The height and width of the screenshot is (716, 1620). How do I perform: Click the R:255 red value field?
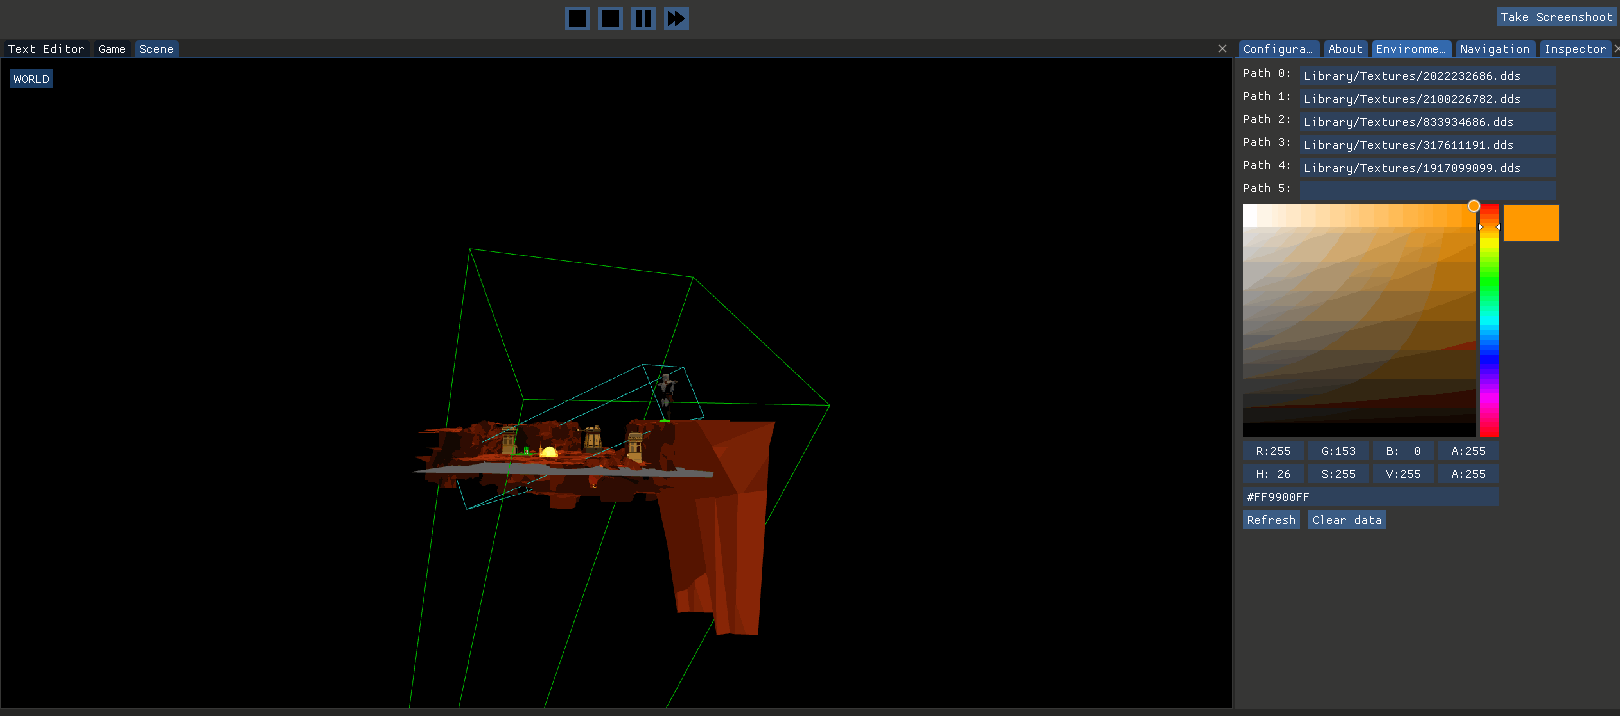pos(1273,451)
